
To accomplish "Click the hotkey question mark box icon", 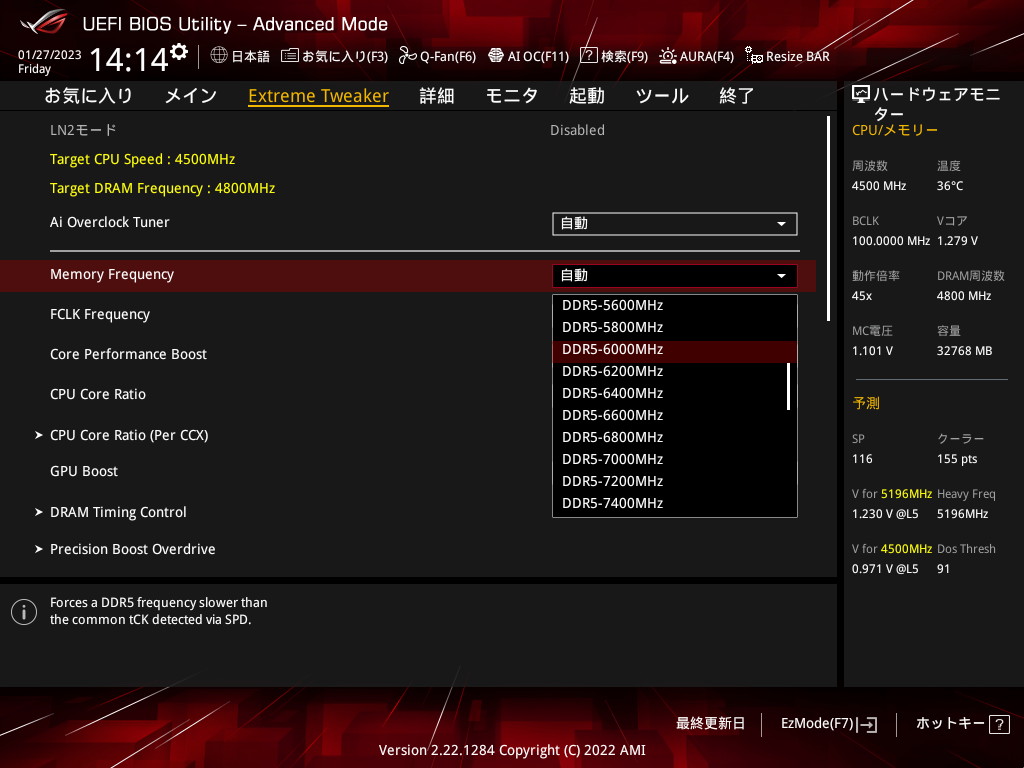I will point(999,724).
